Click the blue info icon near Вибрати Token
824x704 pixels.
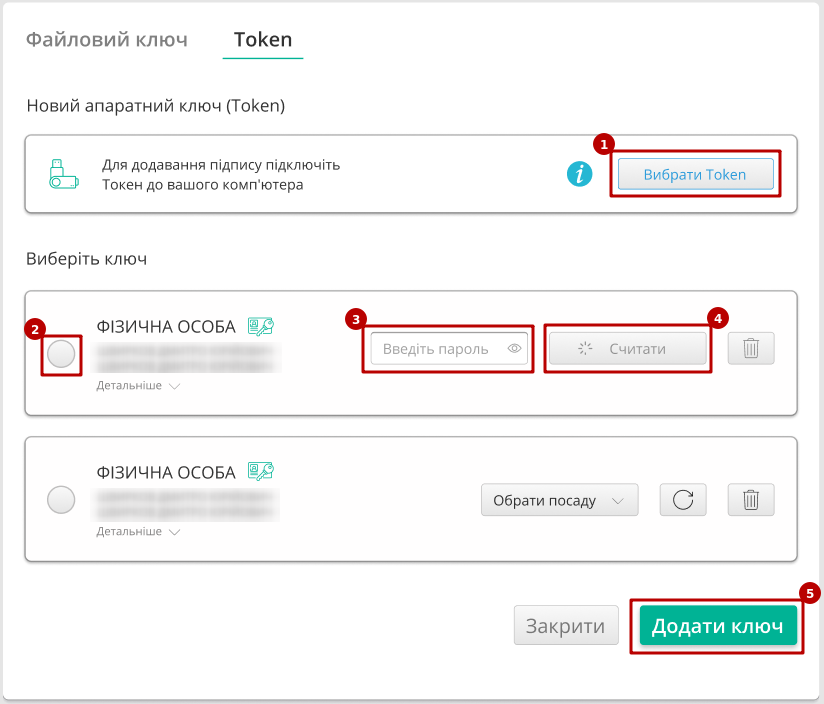(x=579, y=174)
